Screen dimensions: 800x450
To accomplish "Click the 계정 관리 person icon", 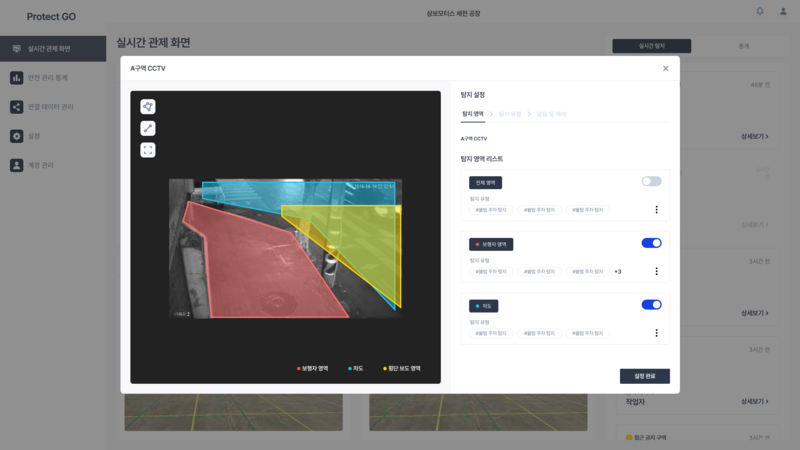I will (x=16, y=165).
